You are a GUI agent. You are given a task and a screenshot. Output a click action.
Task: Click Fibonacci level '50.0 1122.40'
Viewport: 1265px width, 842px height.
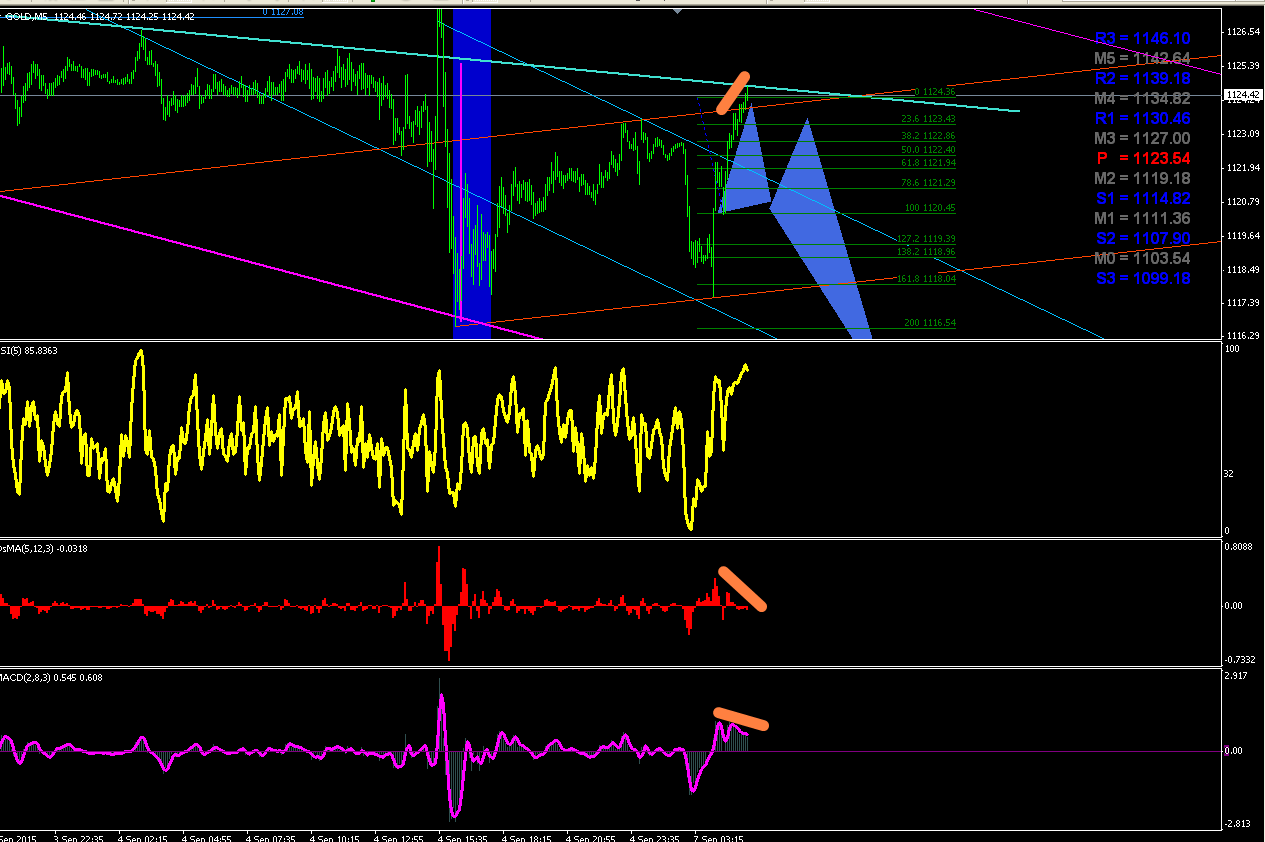coord(928,149)
